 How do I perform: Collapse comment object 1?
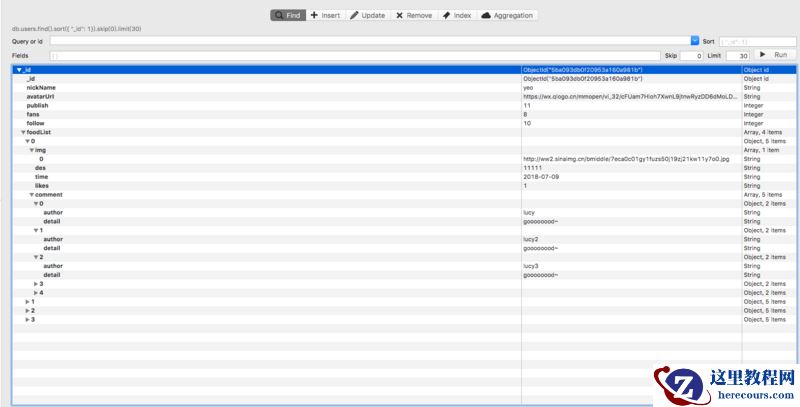36,230
